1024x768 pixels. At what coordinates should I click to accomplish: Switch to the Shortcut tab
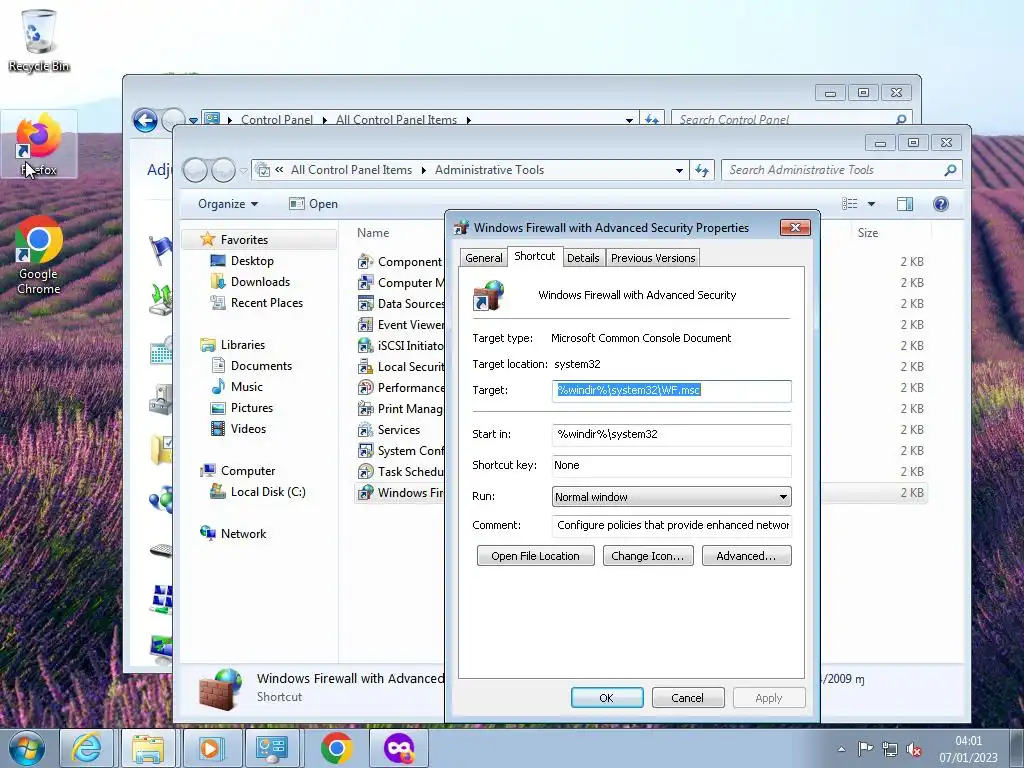point(534,256)
